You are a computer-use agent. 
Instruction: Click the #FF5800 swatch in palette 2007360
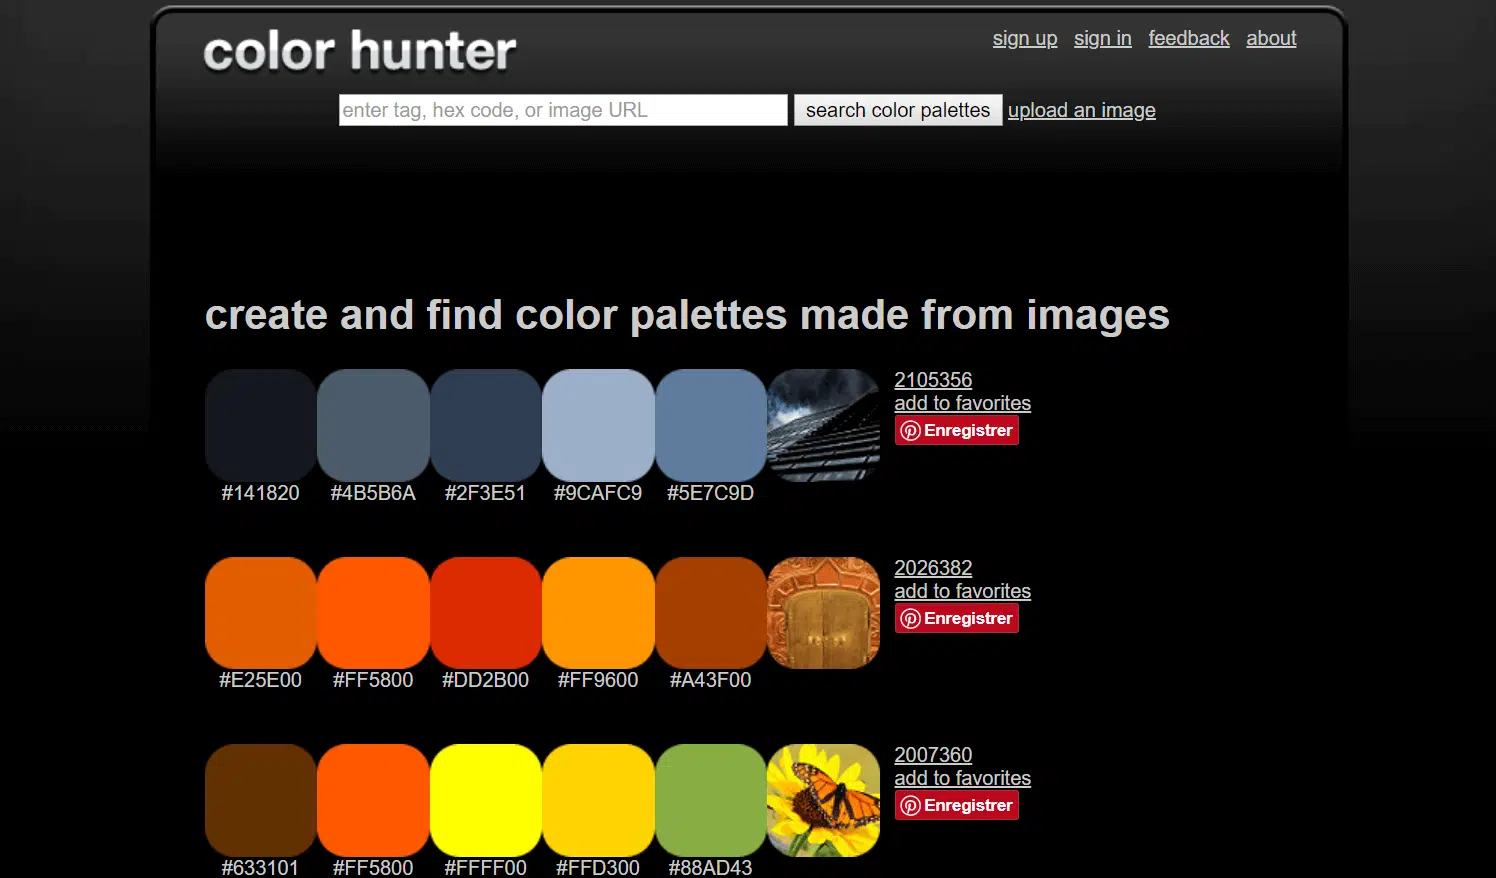[373, 800]
